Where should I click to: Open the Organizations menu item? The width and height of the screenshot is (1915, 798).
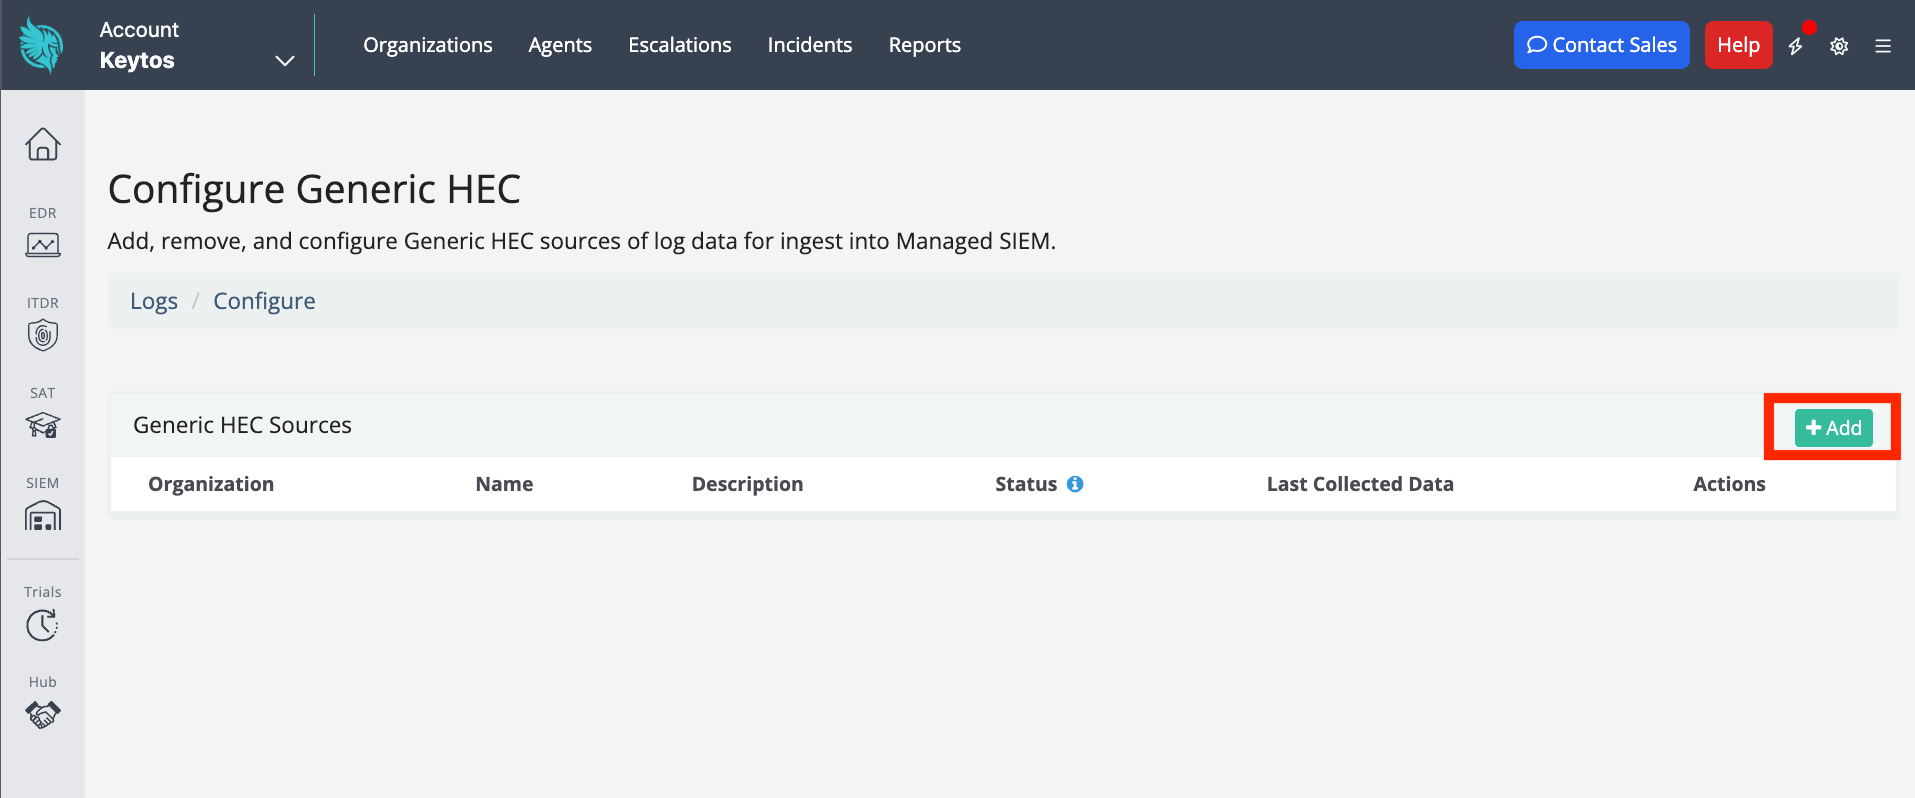tap(427, 45)
